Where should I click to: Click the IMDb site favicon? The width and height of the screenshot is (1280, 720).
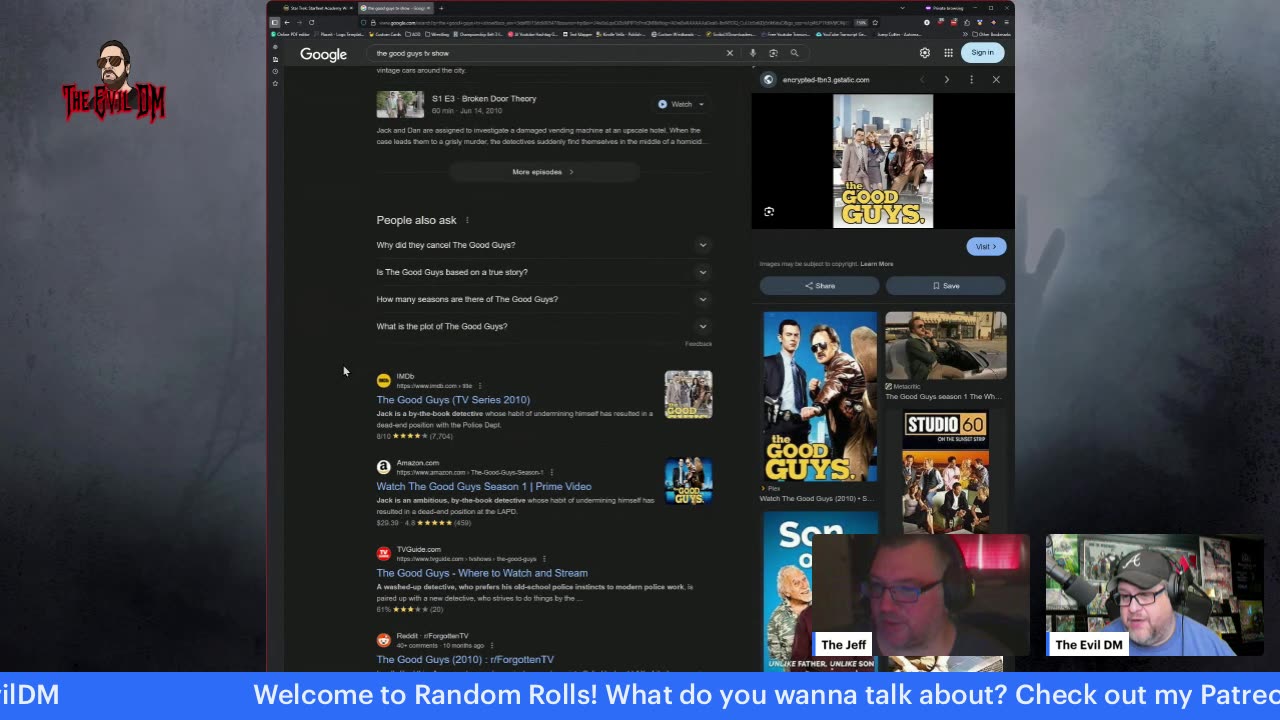(383, 381)
